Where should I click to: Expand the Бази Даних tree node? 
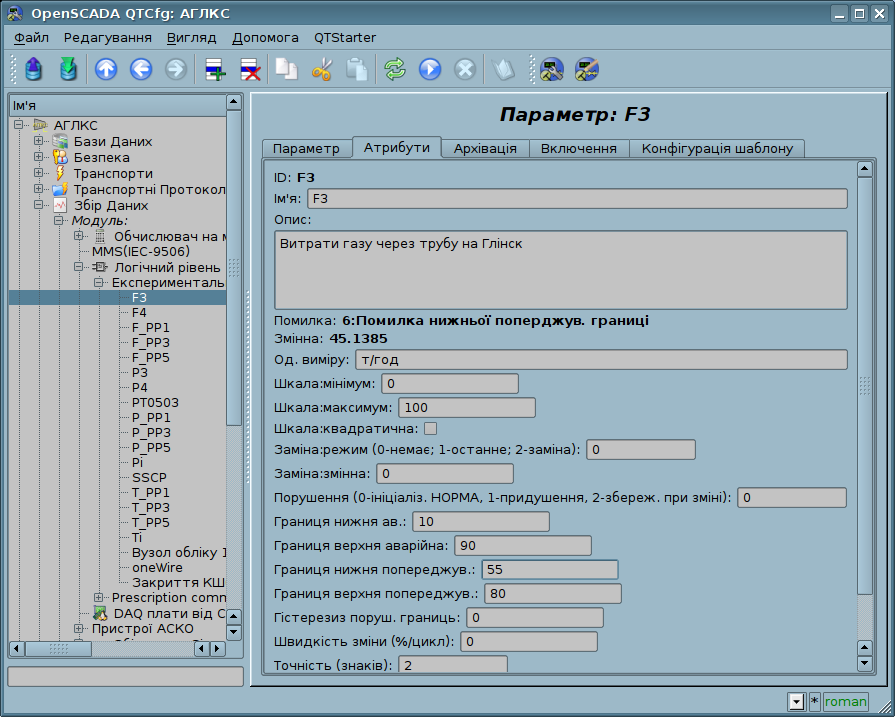pyautogui.click(x=39, y=142)
